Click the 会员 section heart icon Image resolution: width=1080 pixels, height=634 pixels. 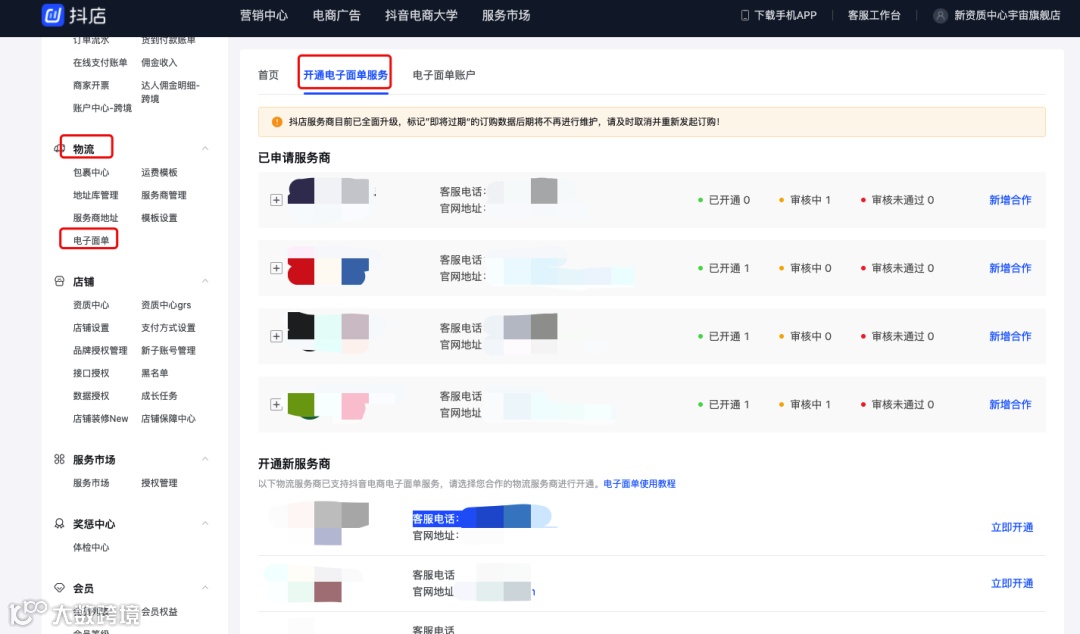59,588
